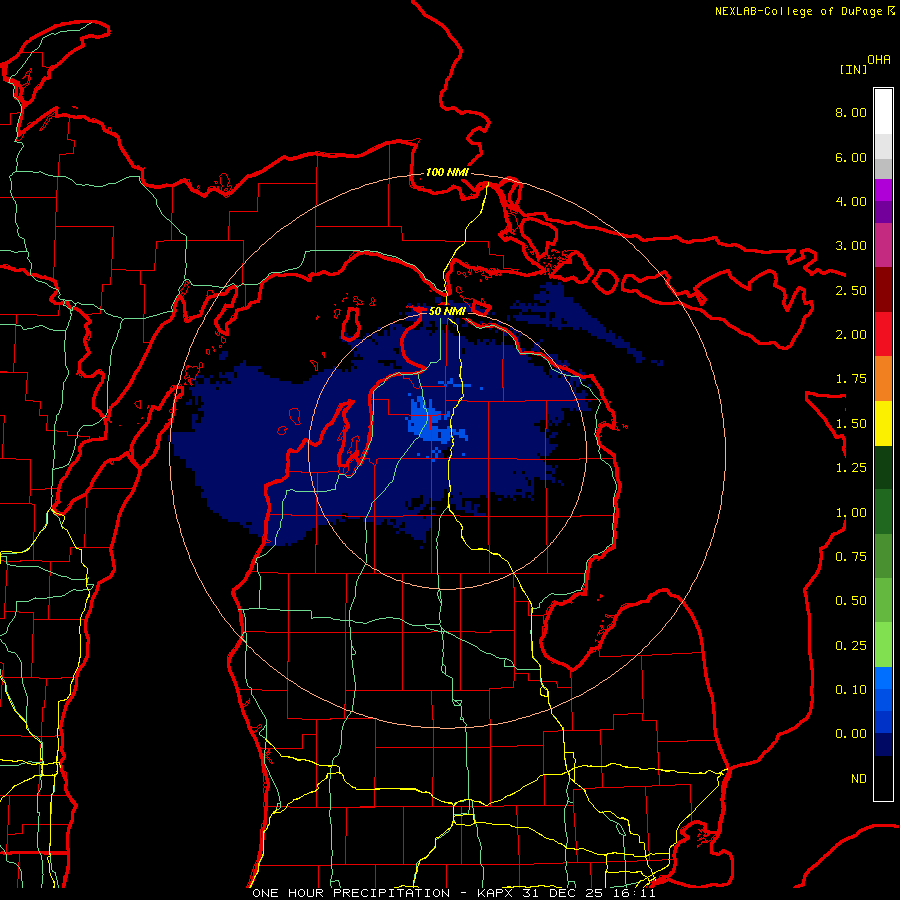Click the [IN] units label
Image resolution: width=900 pixels, height=900 pixels.
coord(853,69)
